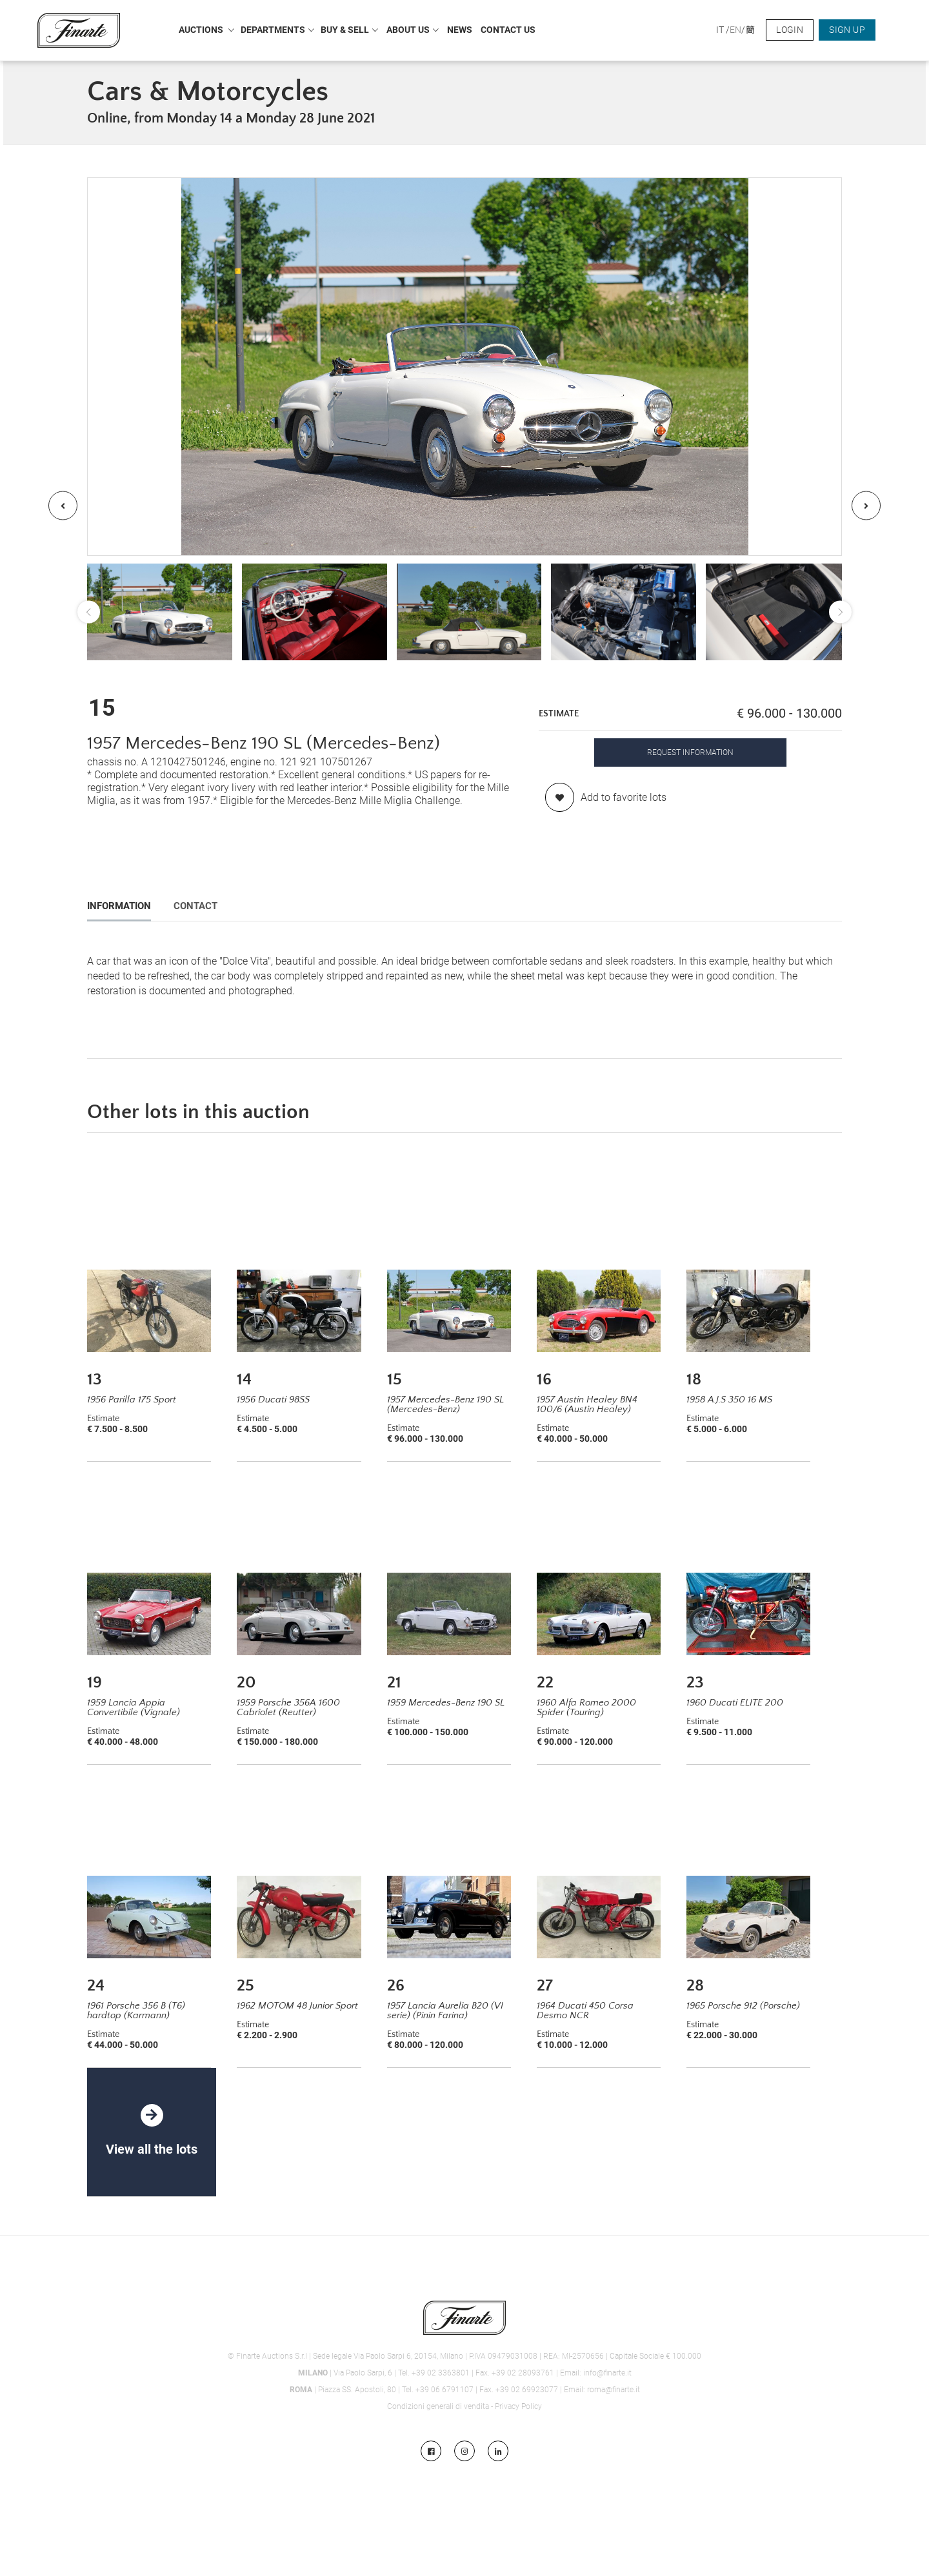The height and width of the screenshot is (2576, 929).
Task: Open Finarte LinkedIn page icon
Action: click(x=498, y=2450)
